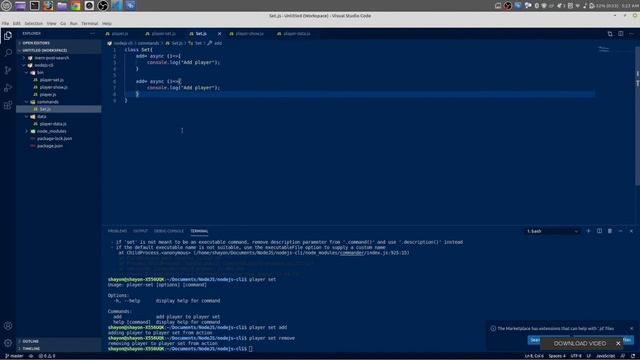
Task: Open the Run and Debug view
Action: [x=8, y=88]
